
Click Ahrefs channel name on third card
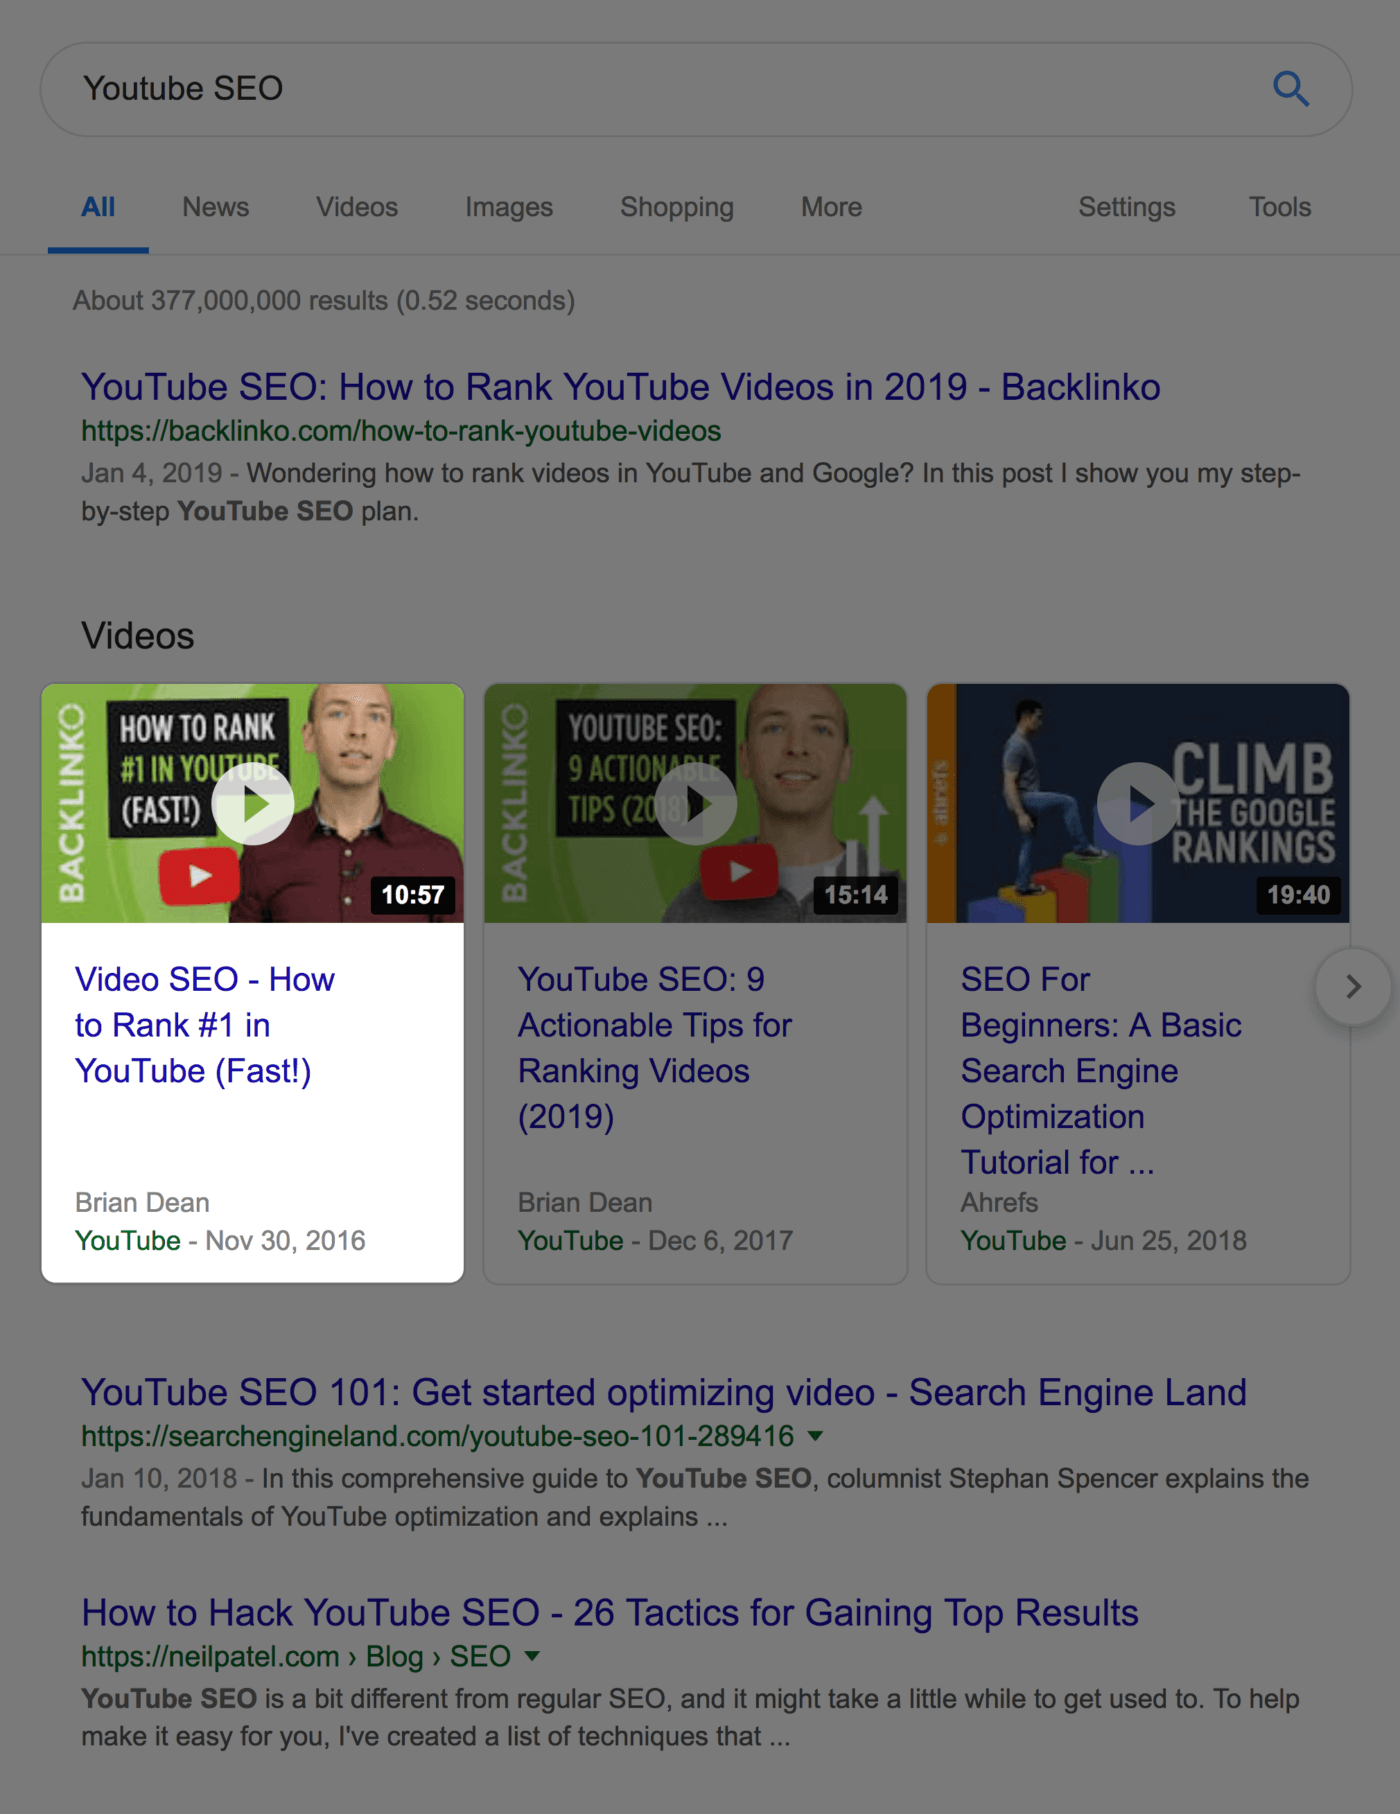tap(1000, 1202)
